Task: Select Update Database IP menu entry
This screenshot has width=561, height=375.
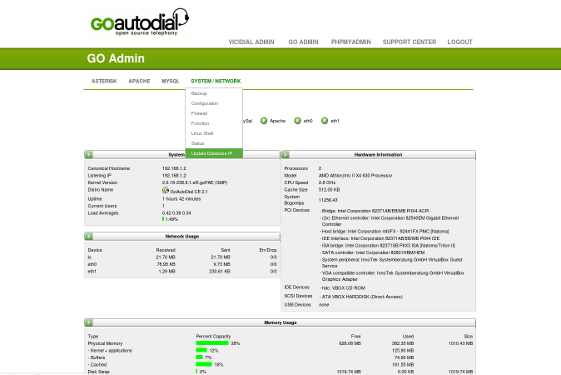Action: point(214,153)
